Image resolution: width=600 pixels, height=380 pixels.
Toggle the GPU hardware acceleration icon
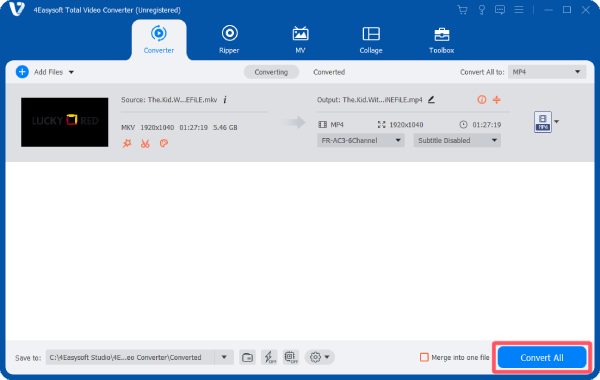point(291,357)
